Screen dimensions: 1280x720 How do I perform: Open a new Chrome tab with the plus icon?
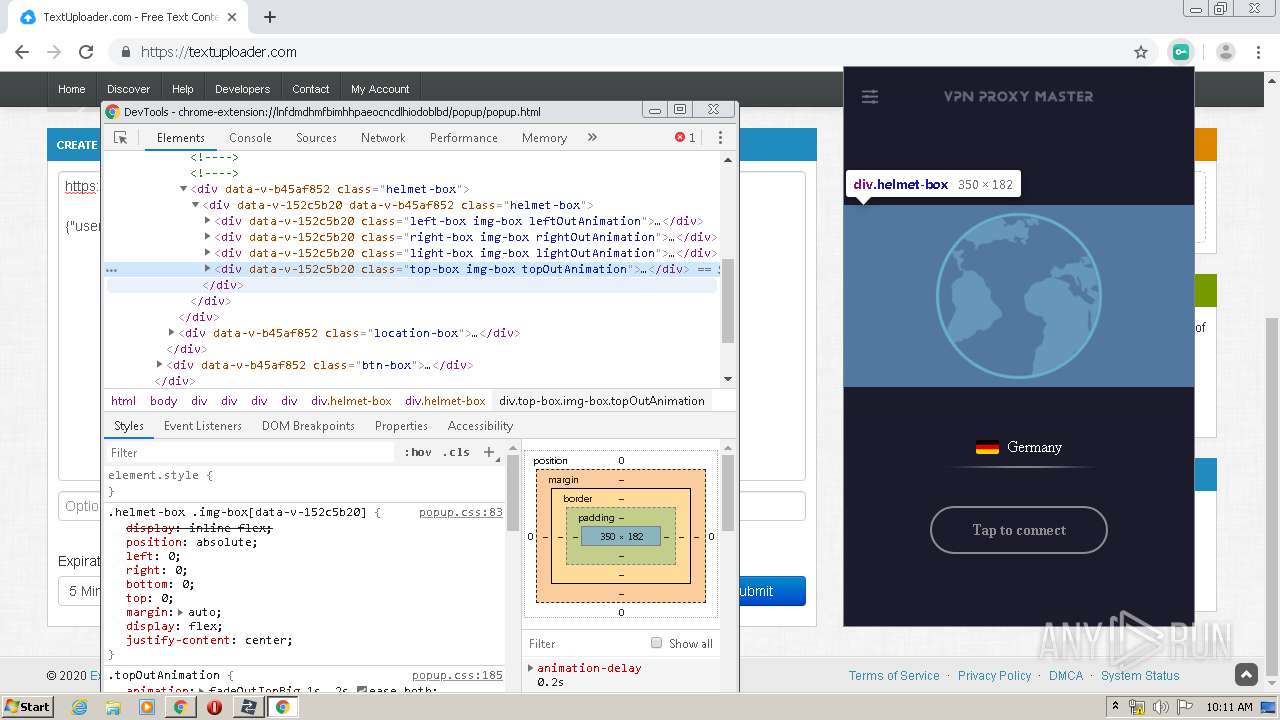[x=270, y=17]
